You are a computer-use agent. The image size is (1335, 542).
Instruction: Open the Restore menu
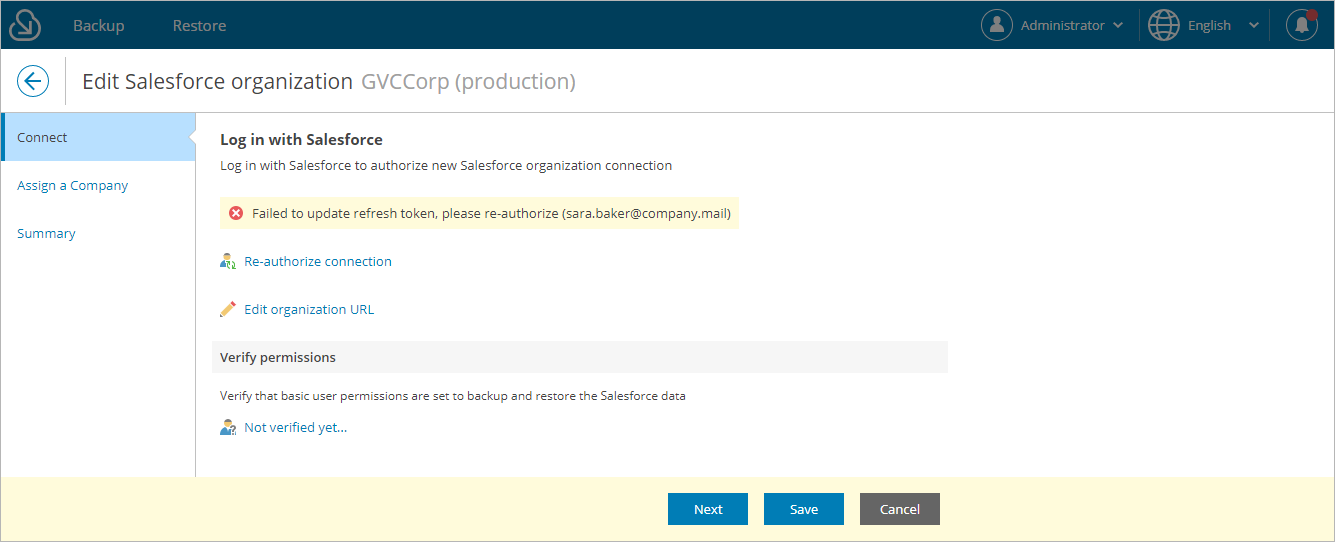199,25
